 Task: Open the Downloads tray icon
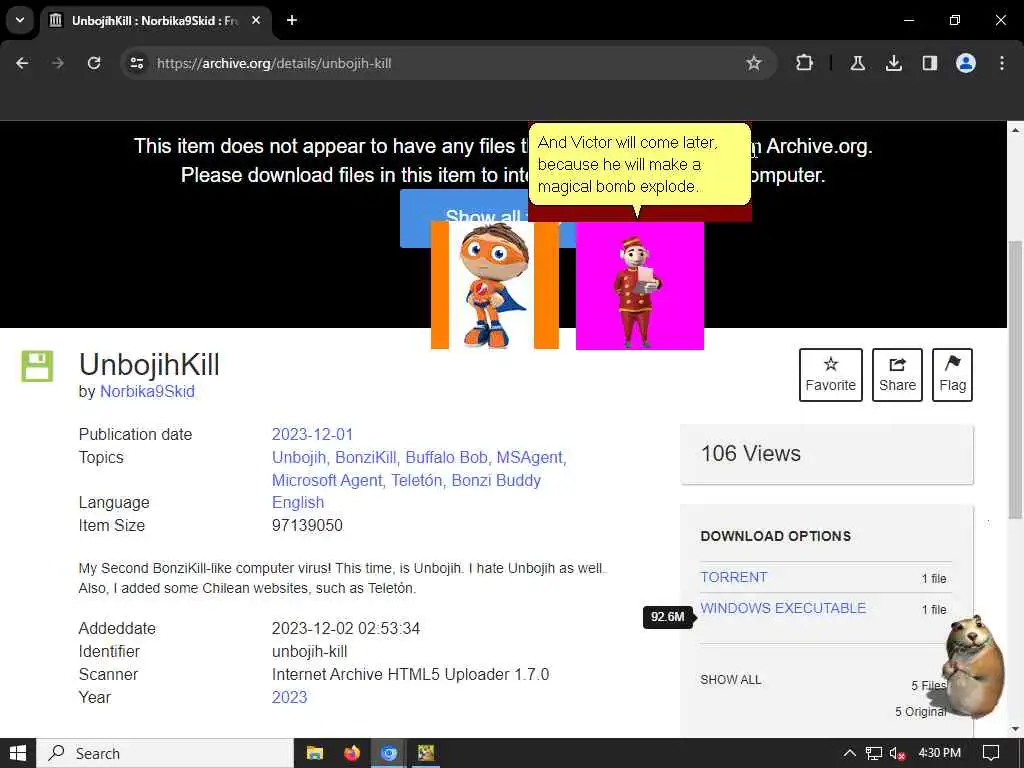point(893,63)
